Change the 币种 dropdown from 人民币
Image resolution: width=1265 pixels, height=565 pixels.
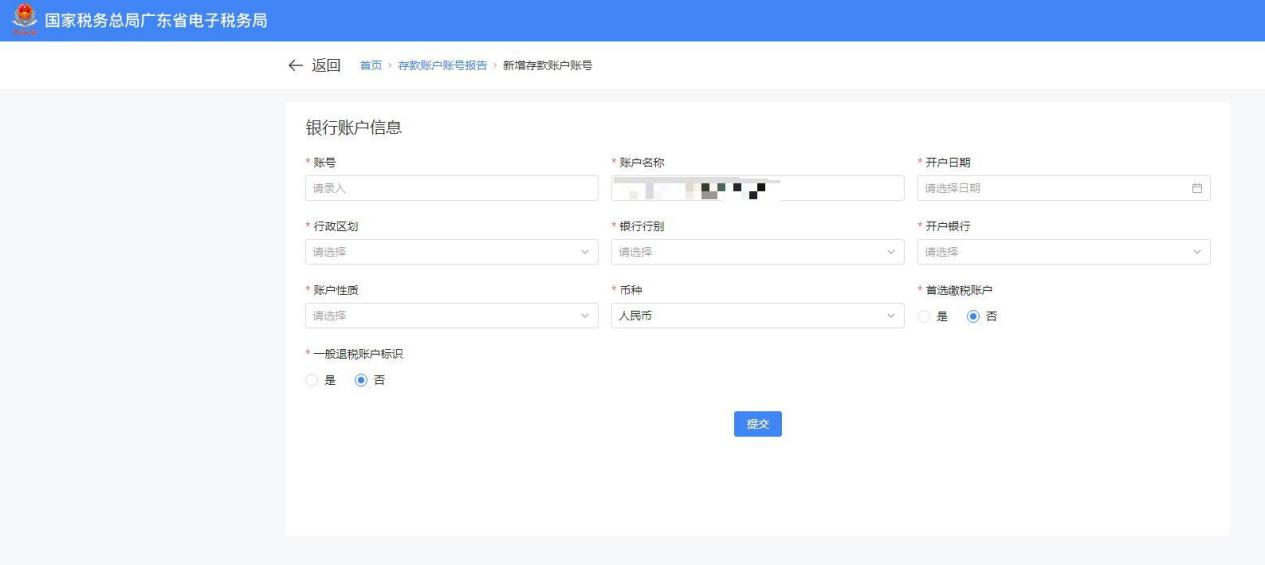tap(757, 316)
